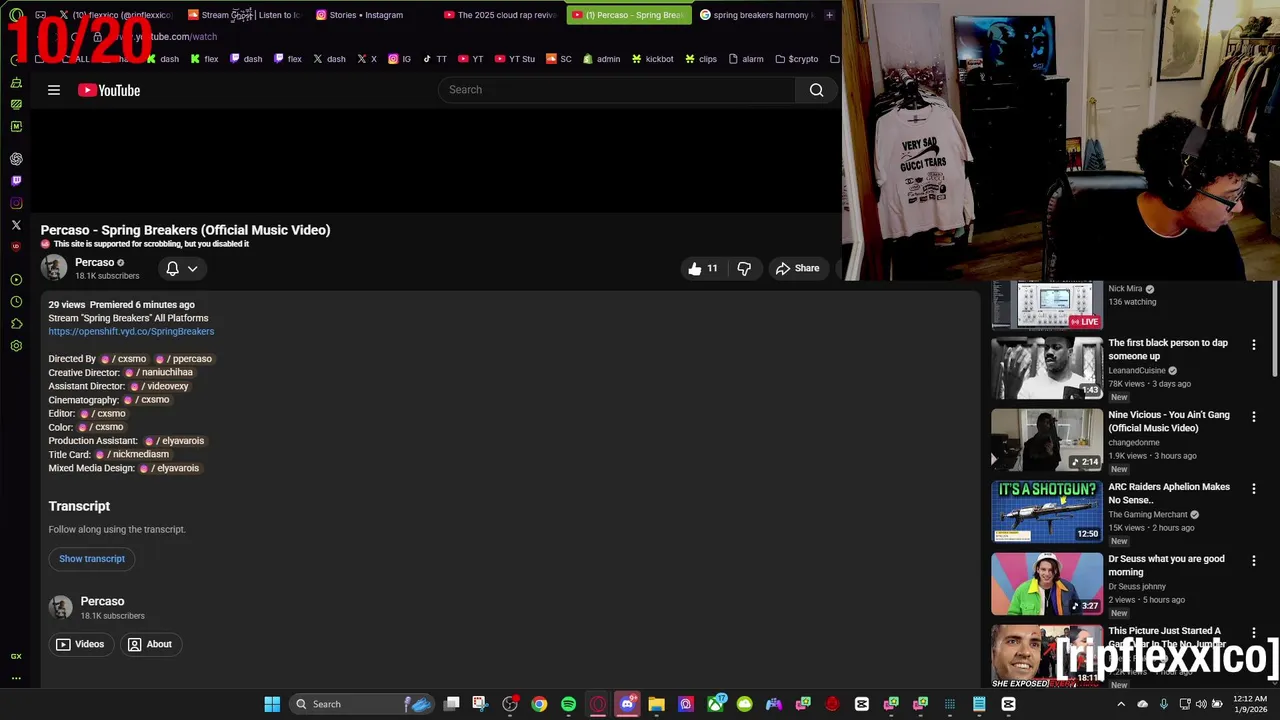Open options for first black person video
Image resolution: width=1280 pixels, height=720 pixels.
pyautogui.click(x=1253, y=344)
